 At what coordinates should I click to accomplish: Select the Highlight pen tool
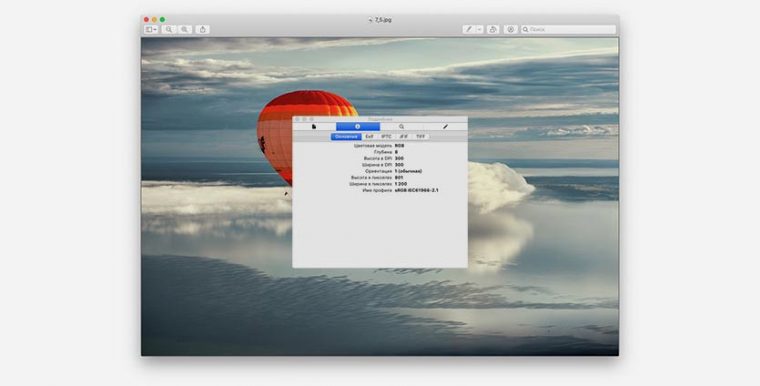(x=468, y=30)
